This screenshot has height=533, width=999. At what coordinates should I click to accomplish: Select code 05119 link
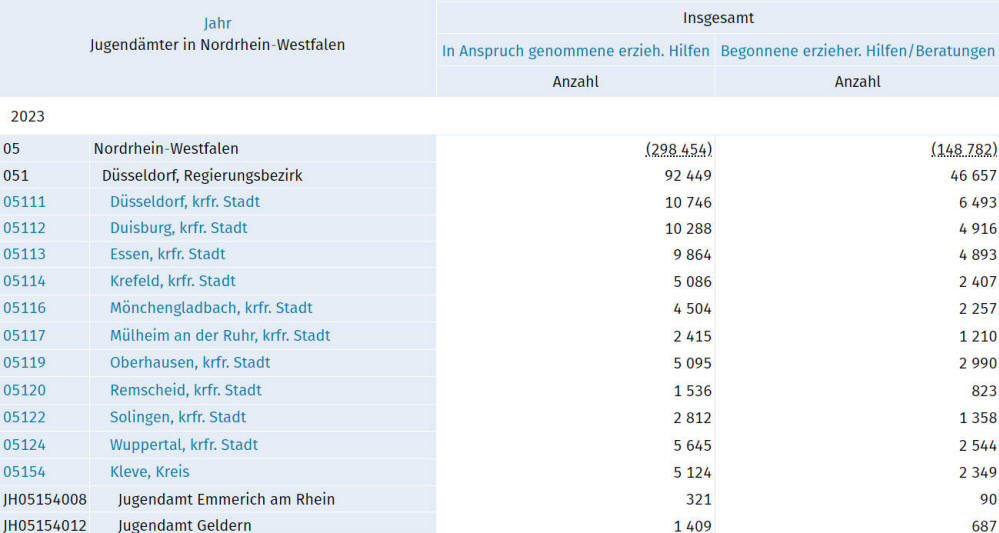(x=24, y=362)
